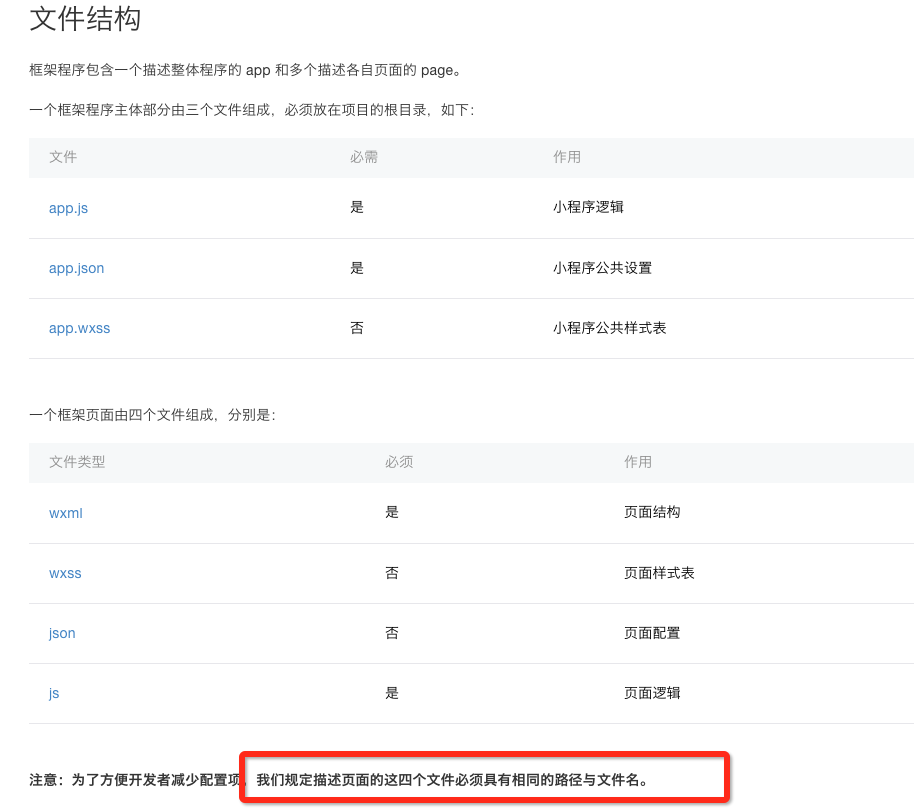Image resolution: width=914 pixels, height=808 pixels.
Task: Open the app.json link
Action: pyautogui.click(x=77, y=268)
